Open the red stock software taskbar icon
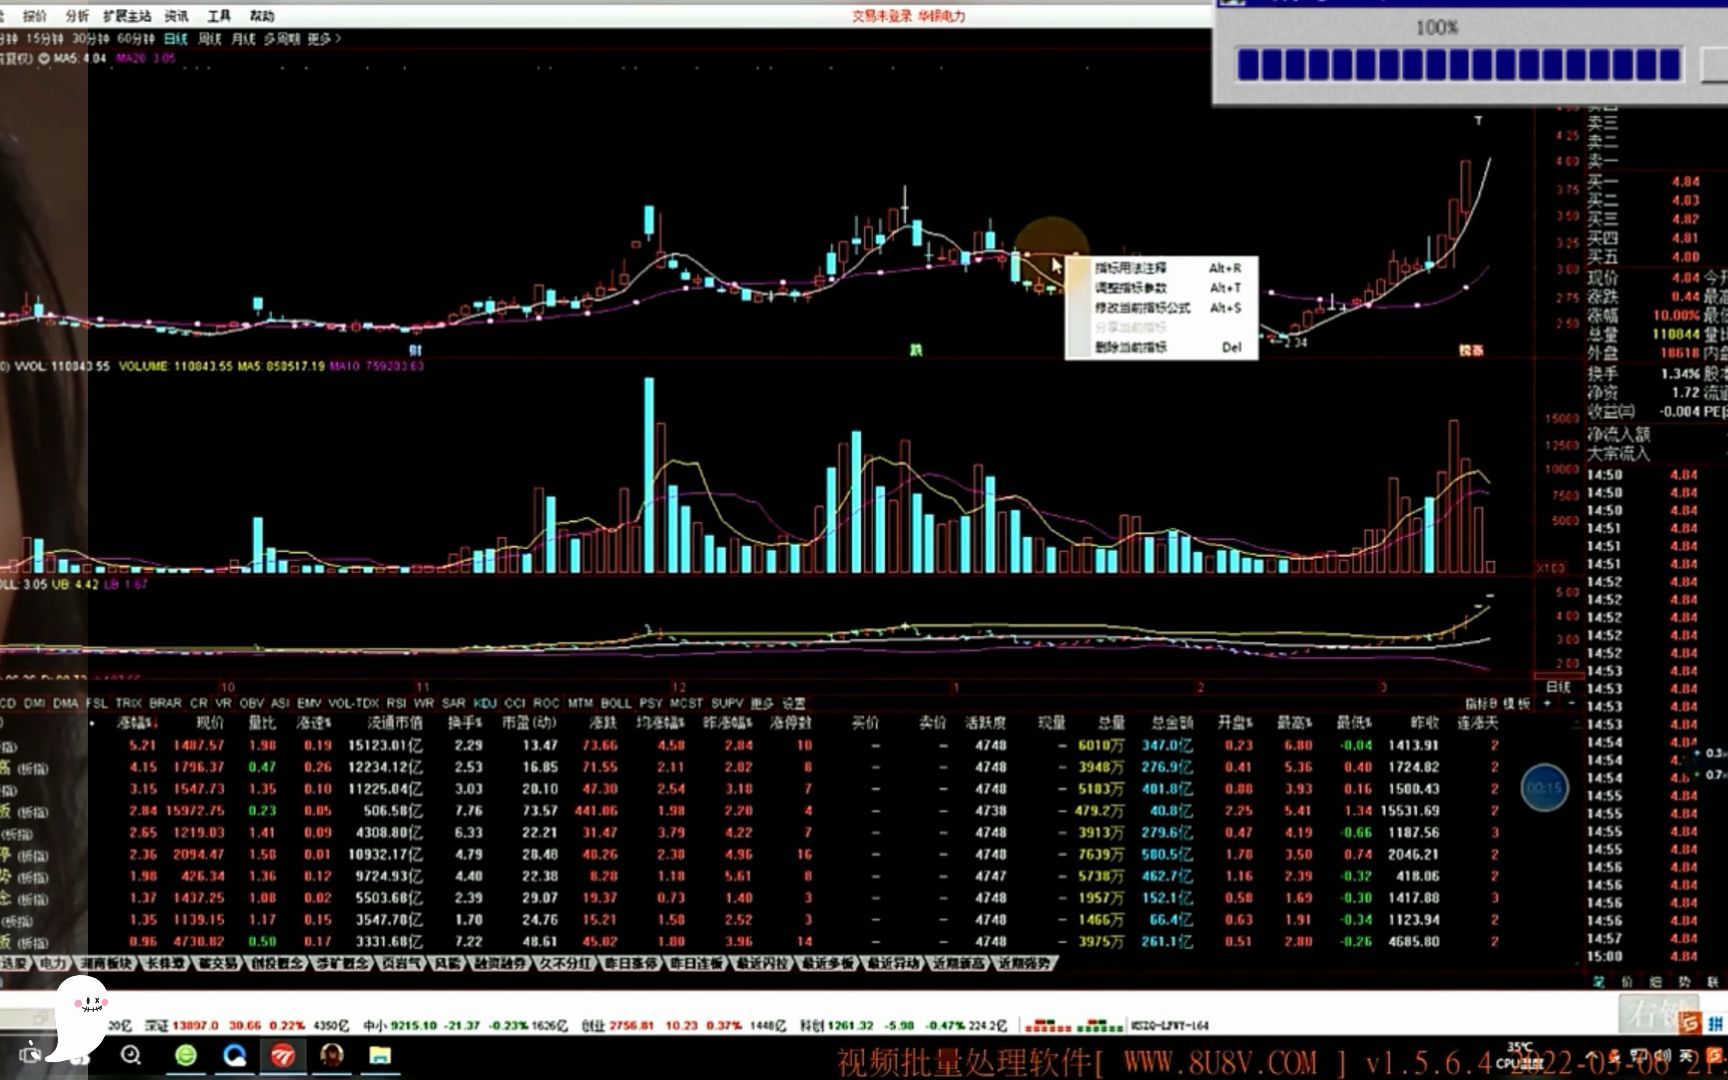Image resolution: width=1728 pixels, height=1080 pixels. 283,1055
